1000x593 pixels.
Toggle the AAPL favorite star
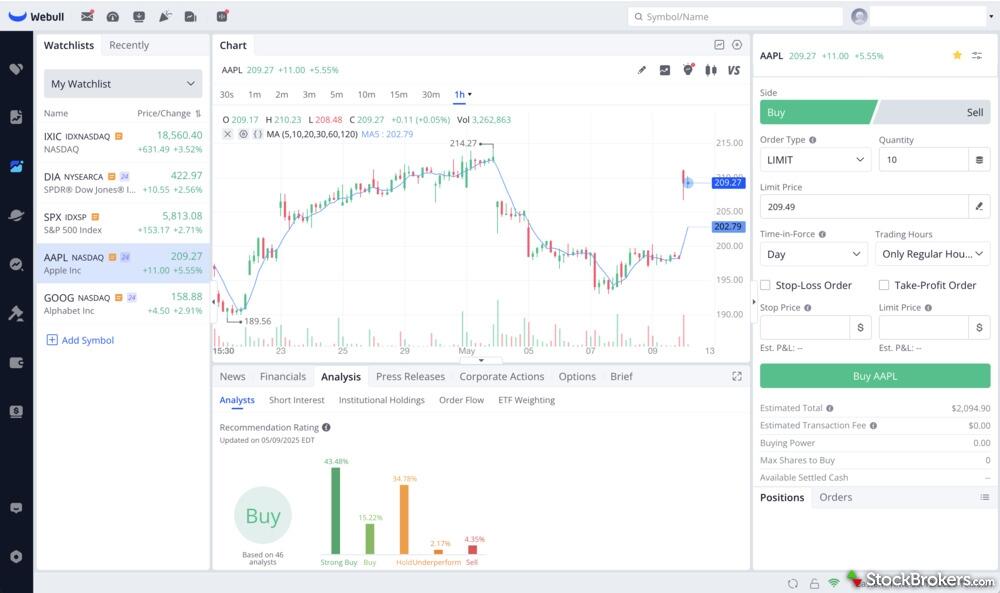[x=957, y=56]
